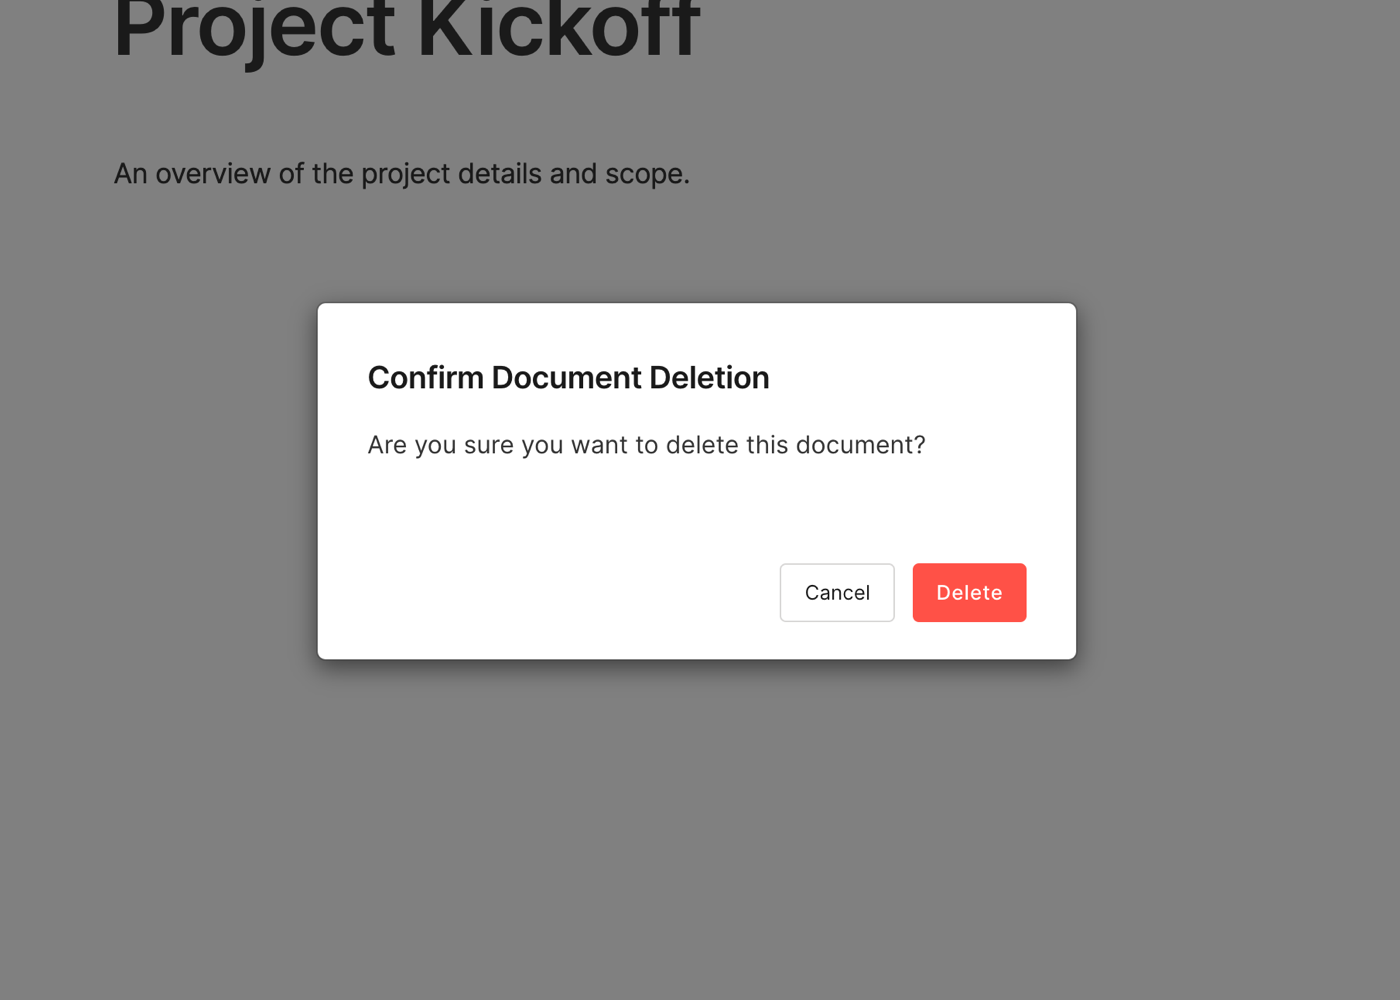Click the word "Confirm" in dialog title

click(426, 378)
